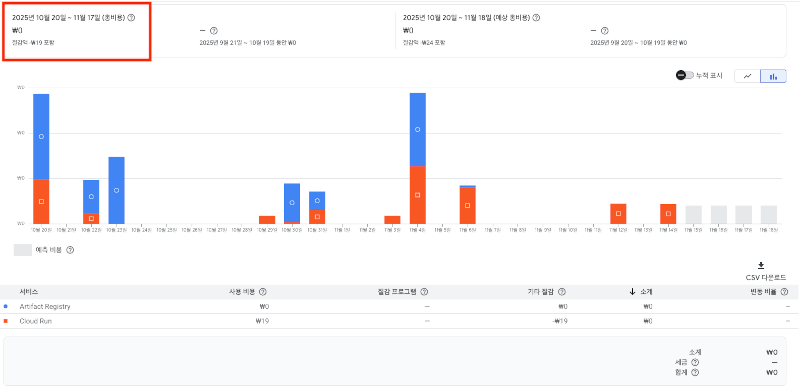Select the Artifact Registry service row name
This screenshot has height=390, width=800.
(x=45, y=307)
